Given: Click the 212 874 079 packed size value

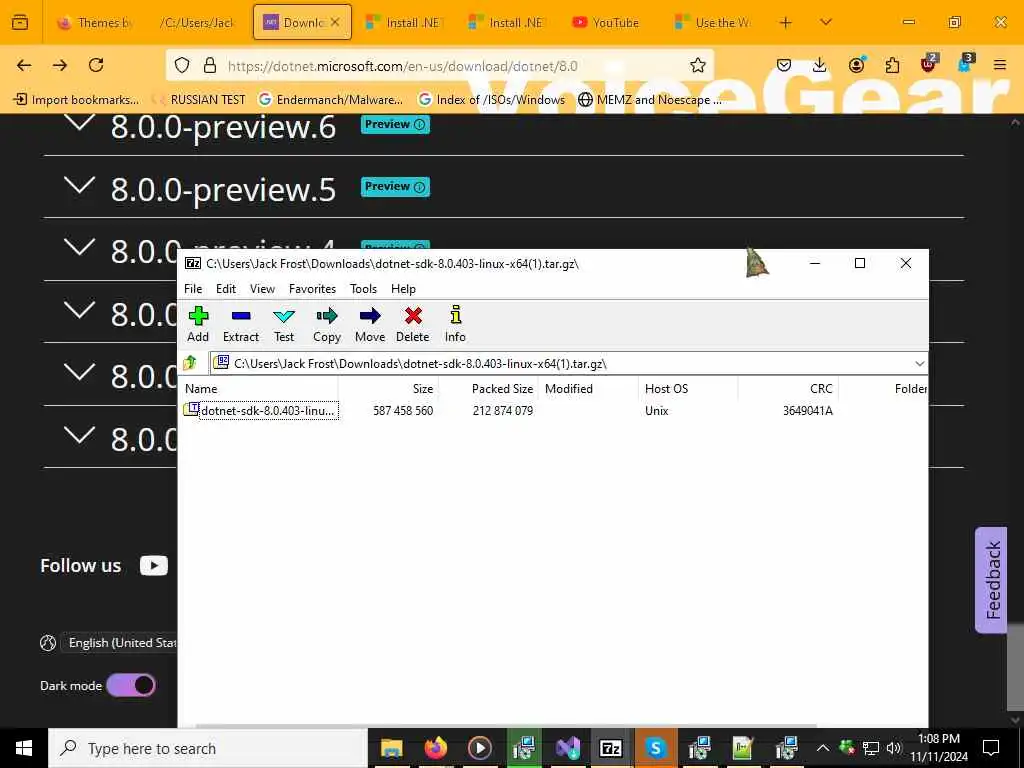Looking at the screenshot, I should pyautogui.click(x=503, y=411).
